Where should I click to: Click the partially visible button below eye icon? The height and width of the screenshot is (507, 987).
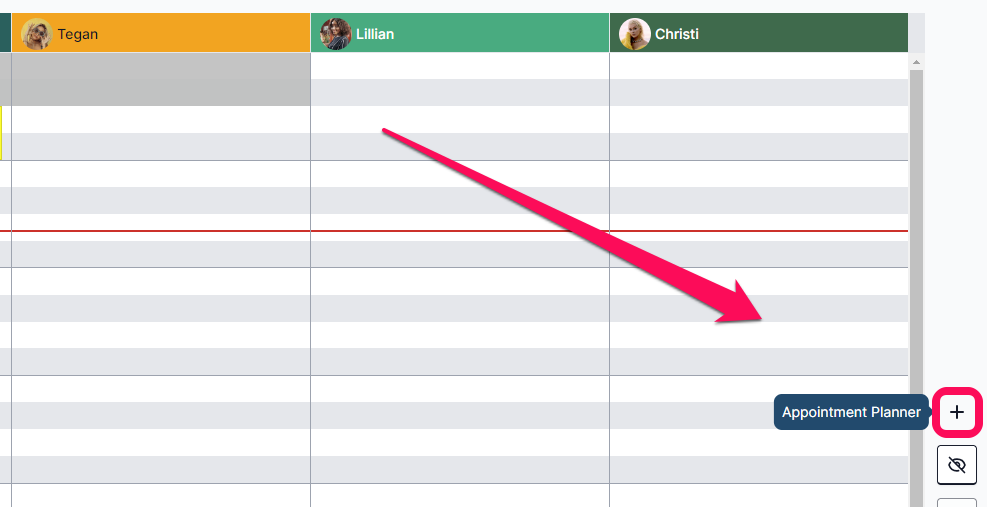click(957, 502)
